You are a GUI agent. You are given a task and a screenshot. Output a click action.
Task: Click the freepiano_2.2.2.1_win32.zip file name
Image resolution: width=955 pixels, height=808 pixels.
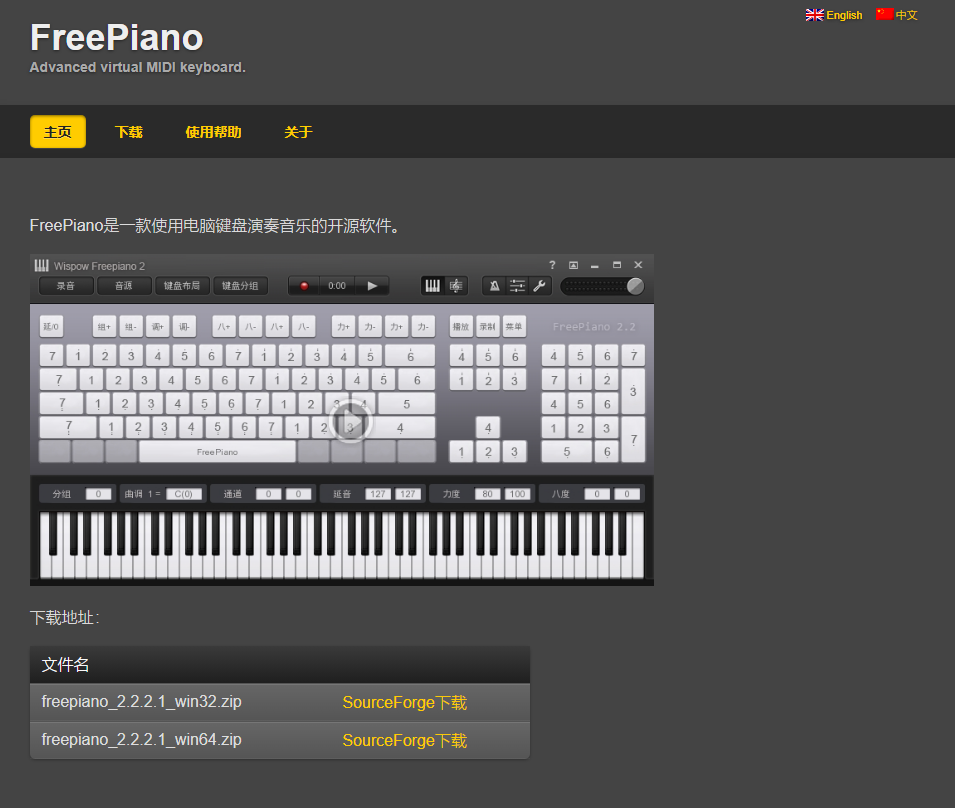pyautogui.click(x=141, y=701)
